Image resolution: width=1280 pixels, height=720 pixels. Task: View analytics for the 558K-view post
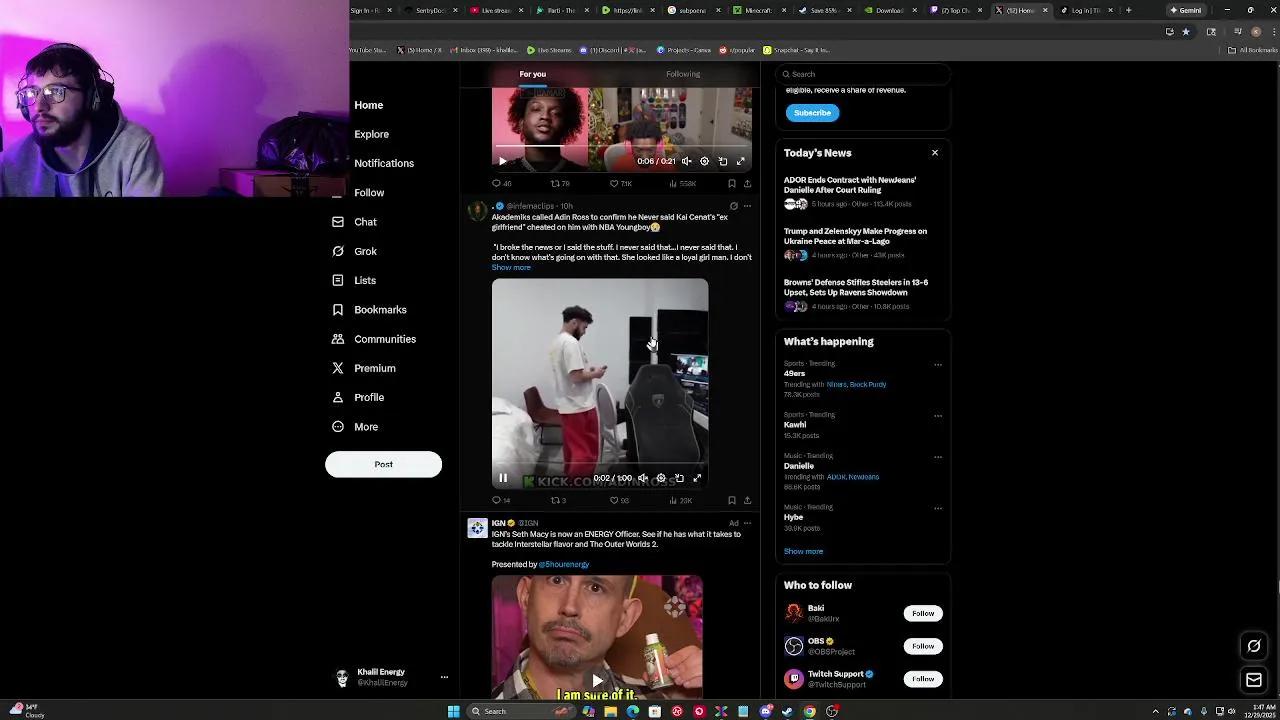pyautogui.click(x=682, y=184)
